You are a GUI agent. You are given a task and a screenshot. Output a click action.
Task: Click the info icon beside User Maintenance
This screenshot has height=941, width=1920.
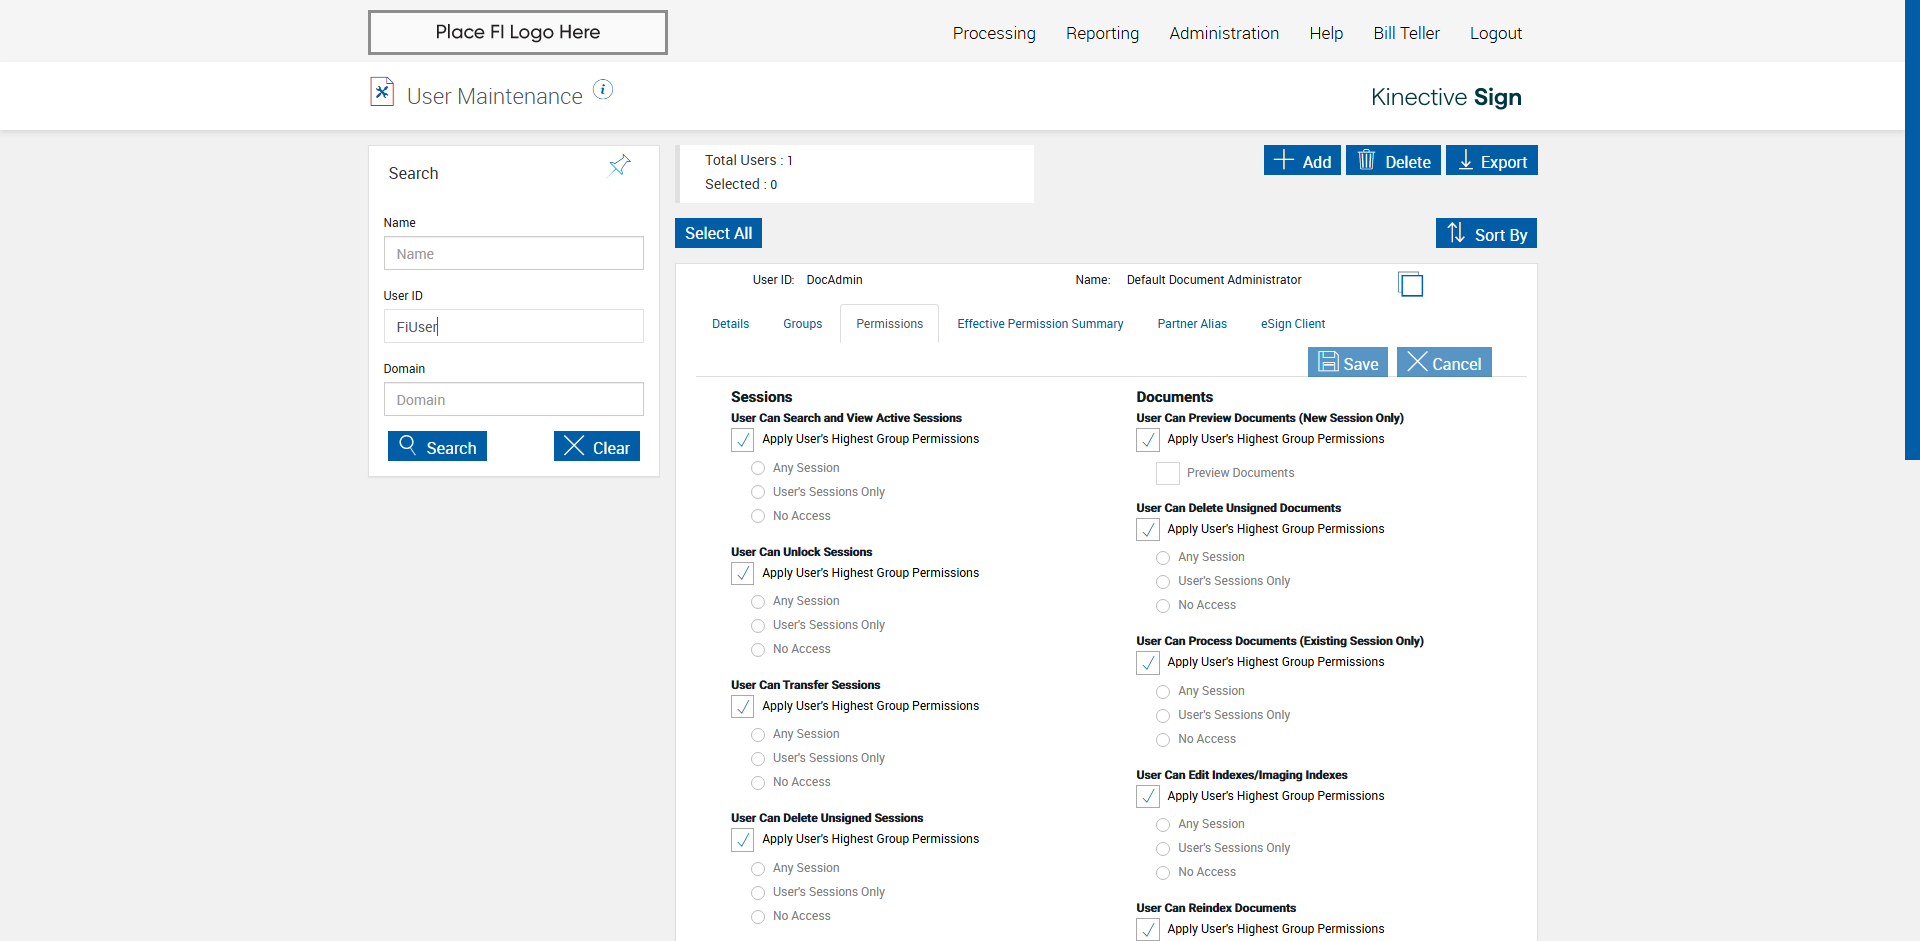point(603,90)
